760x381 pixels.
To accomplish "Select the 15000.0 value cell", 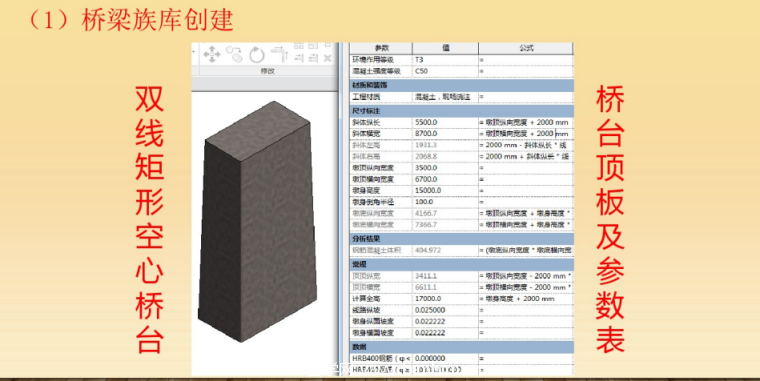I will (445, 190).
